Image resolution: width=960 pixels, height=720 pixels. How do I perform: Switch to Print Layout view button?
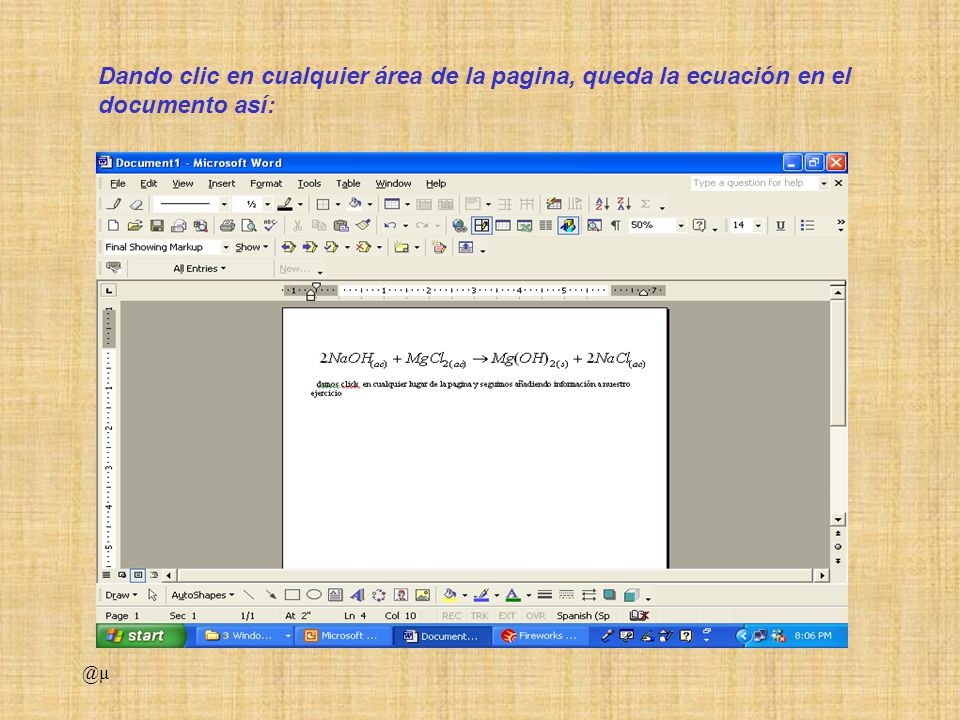click(x=138, y=575)
